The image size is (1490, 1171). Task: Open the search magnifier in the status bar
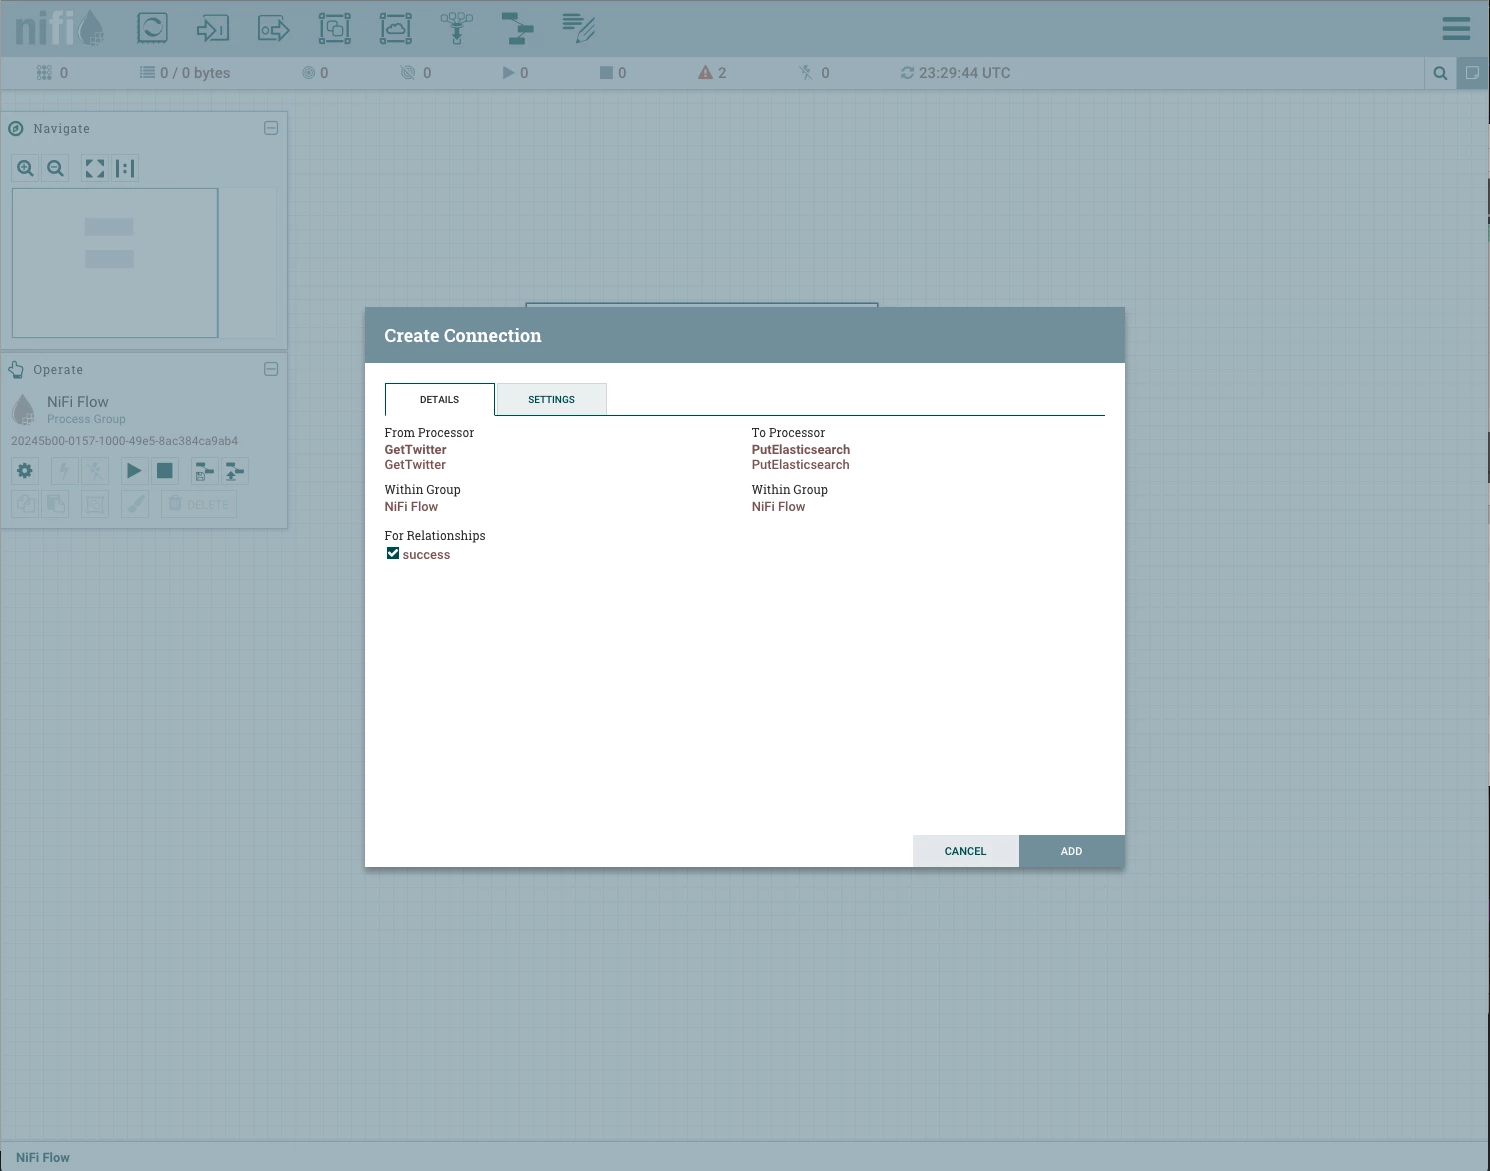1440,73
